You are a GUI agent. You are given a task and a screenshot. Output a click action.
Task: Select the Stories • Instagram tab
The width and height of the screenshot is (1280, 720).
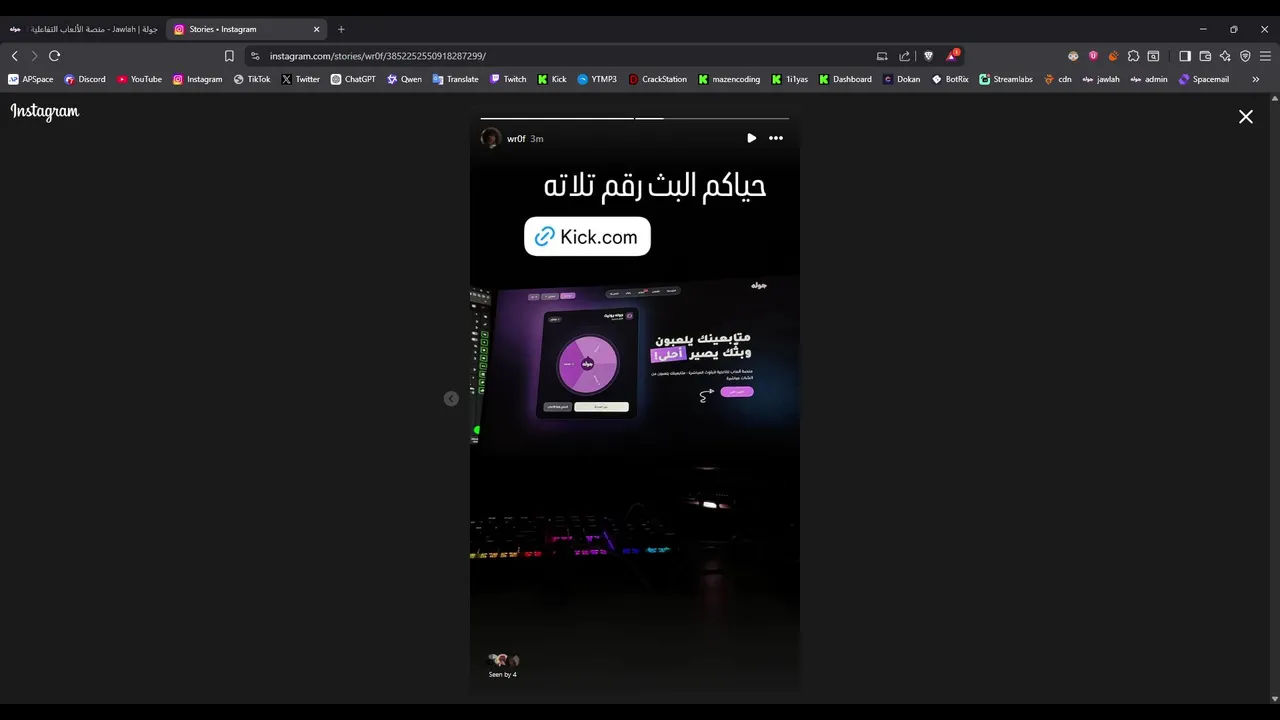click(x=247, y=29)
